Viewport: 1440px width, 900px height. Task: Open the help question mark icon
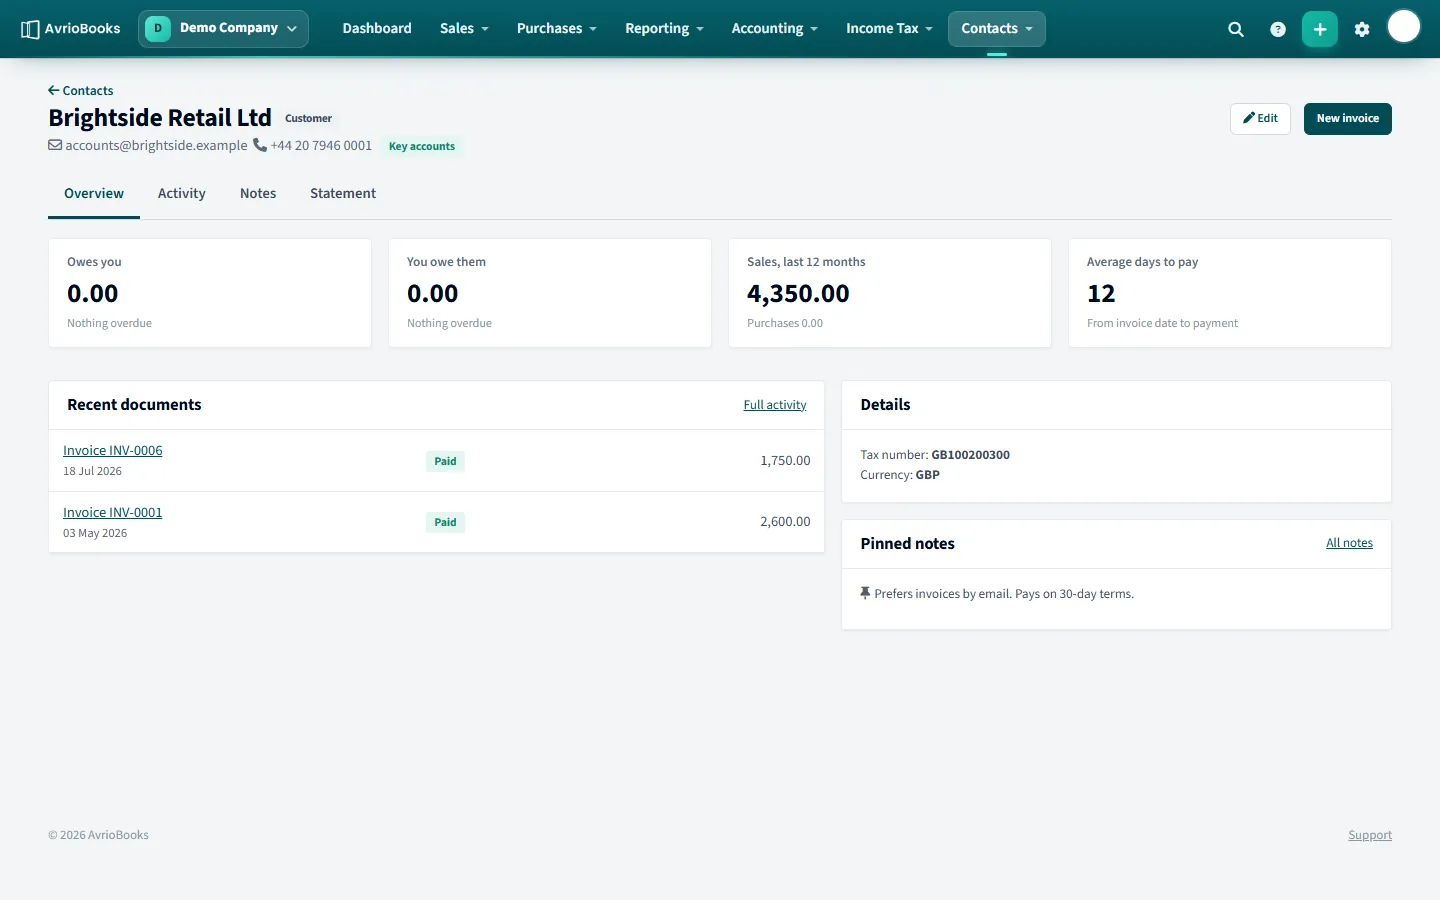(1278, 29)
